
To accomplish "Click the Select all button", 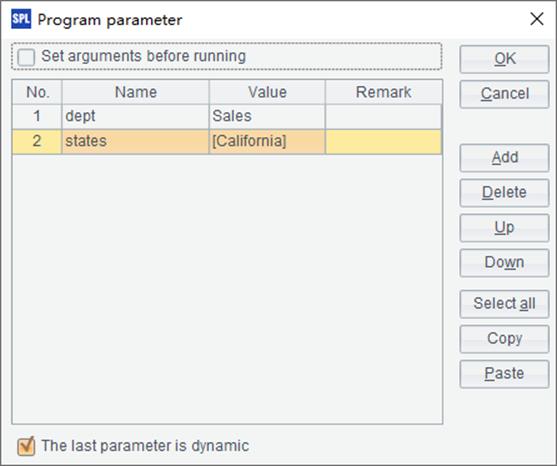I will 504,304.
